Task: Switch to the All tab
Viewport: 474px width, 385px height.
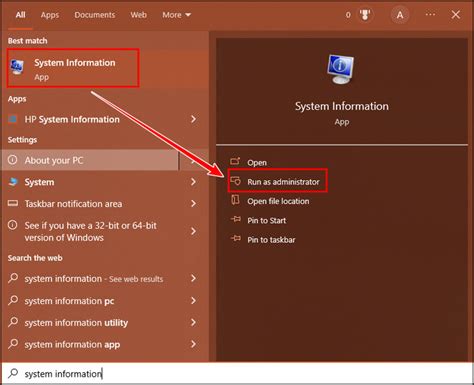Action: [x=20, y=15]
